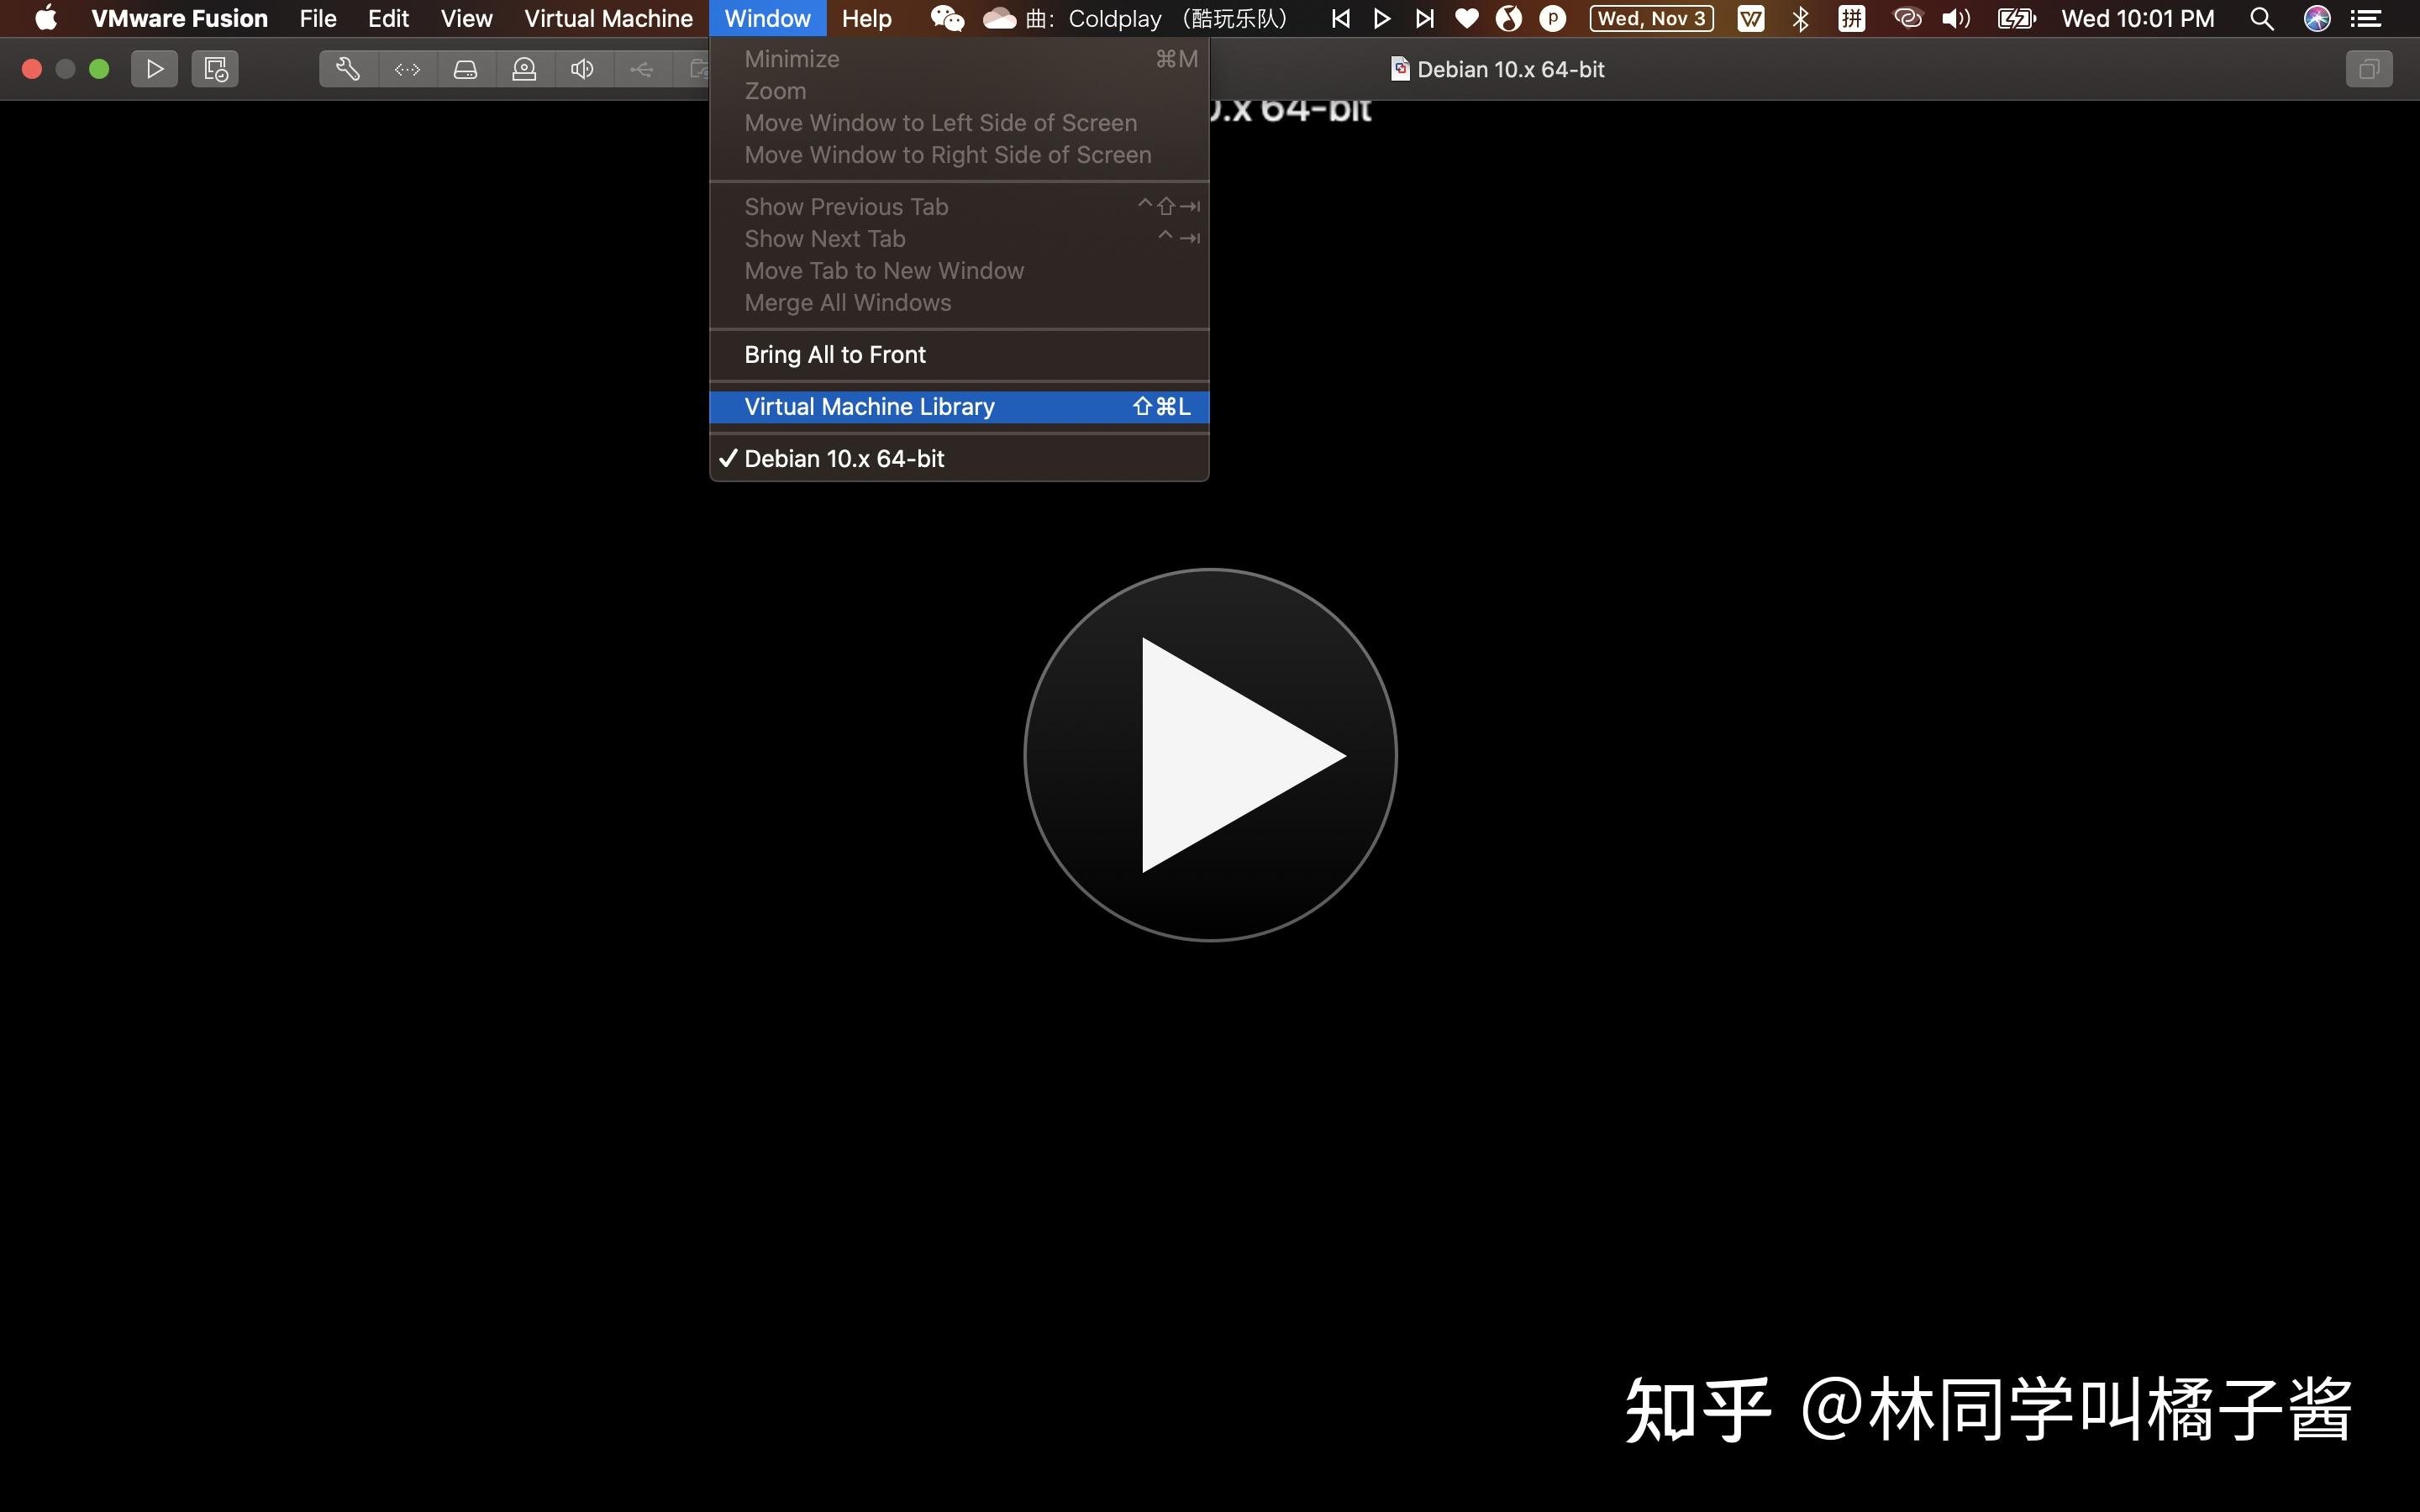Select Show Next Tab menu entry
The width and height of the screenshot is (2420, 1512).
[824, 238]
